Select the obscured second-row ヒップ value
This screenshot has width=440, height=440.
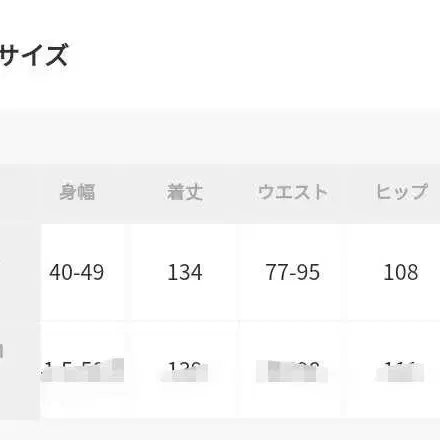pyautogui.click(x=400, y=372)
